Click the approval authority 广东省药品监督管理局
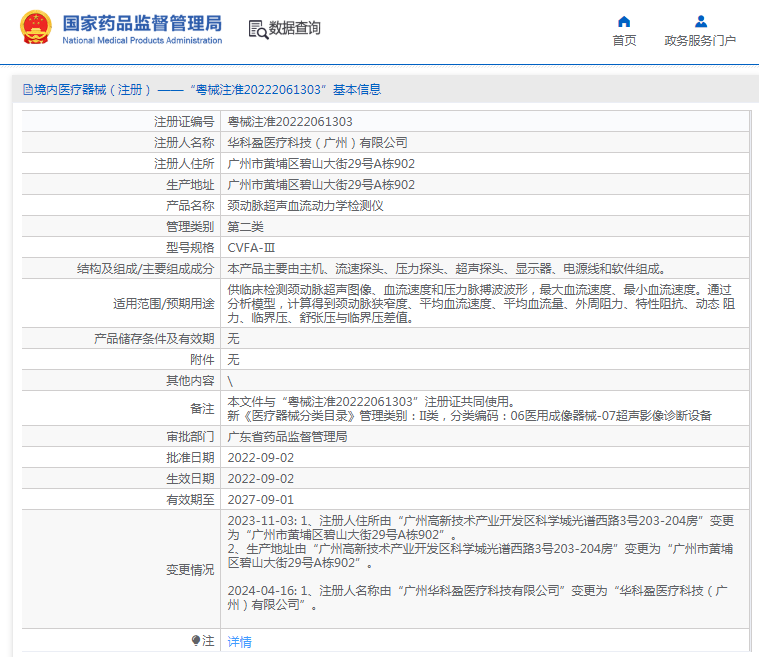 [x=288, y=437]
